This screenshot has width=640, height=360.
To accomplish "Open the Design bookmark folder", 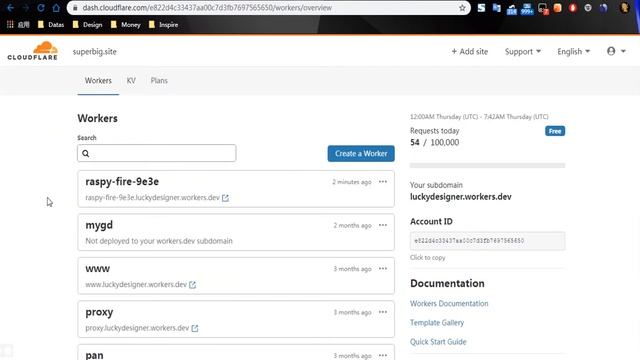I will tap(87, 24).
